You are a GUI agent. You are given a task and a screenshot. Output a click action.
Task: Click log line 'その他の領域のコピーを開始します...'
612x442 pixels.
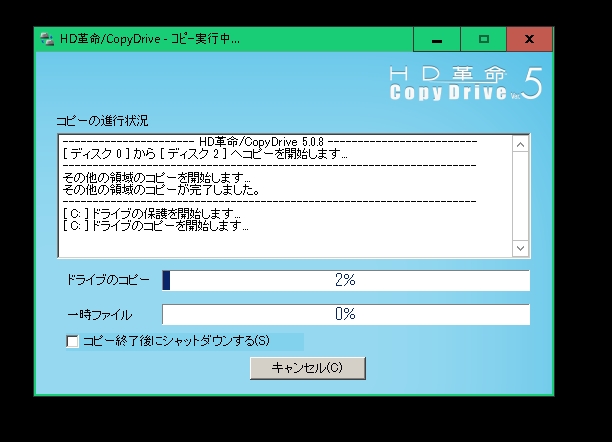coord(157,178)
